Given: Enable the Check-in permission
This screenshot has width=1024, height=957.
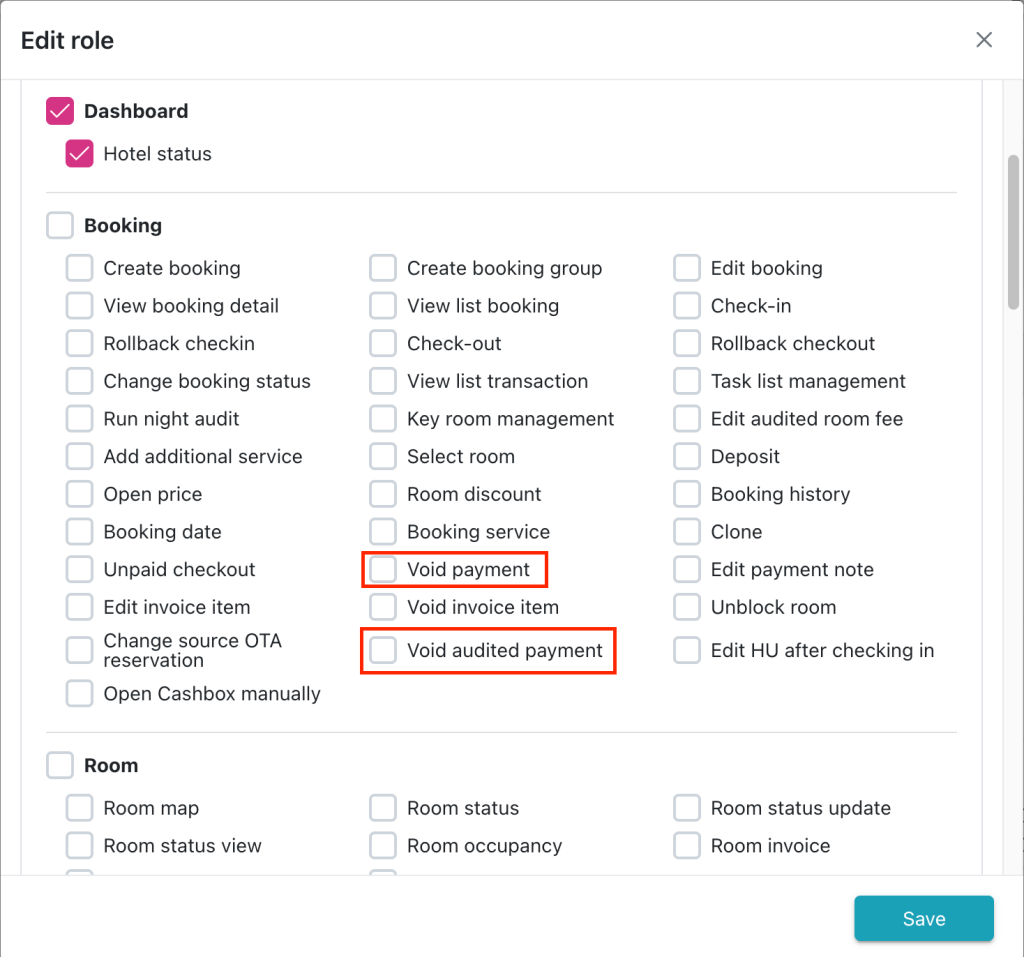Looking at the screenshot, I should pos(687,306).
